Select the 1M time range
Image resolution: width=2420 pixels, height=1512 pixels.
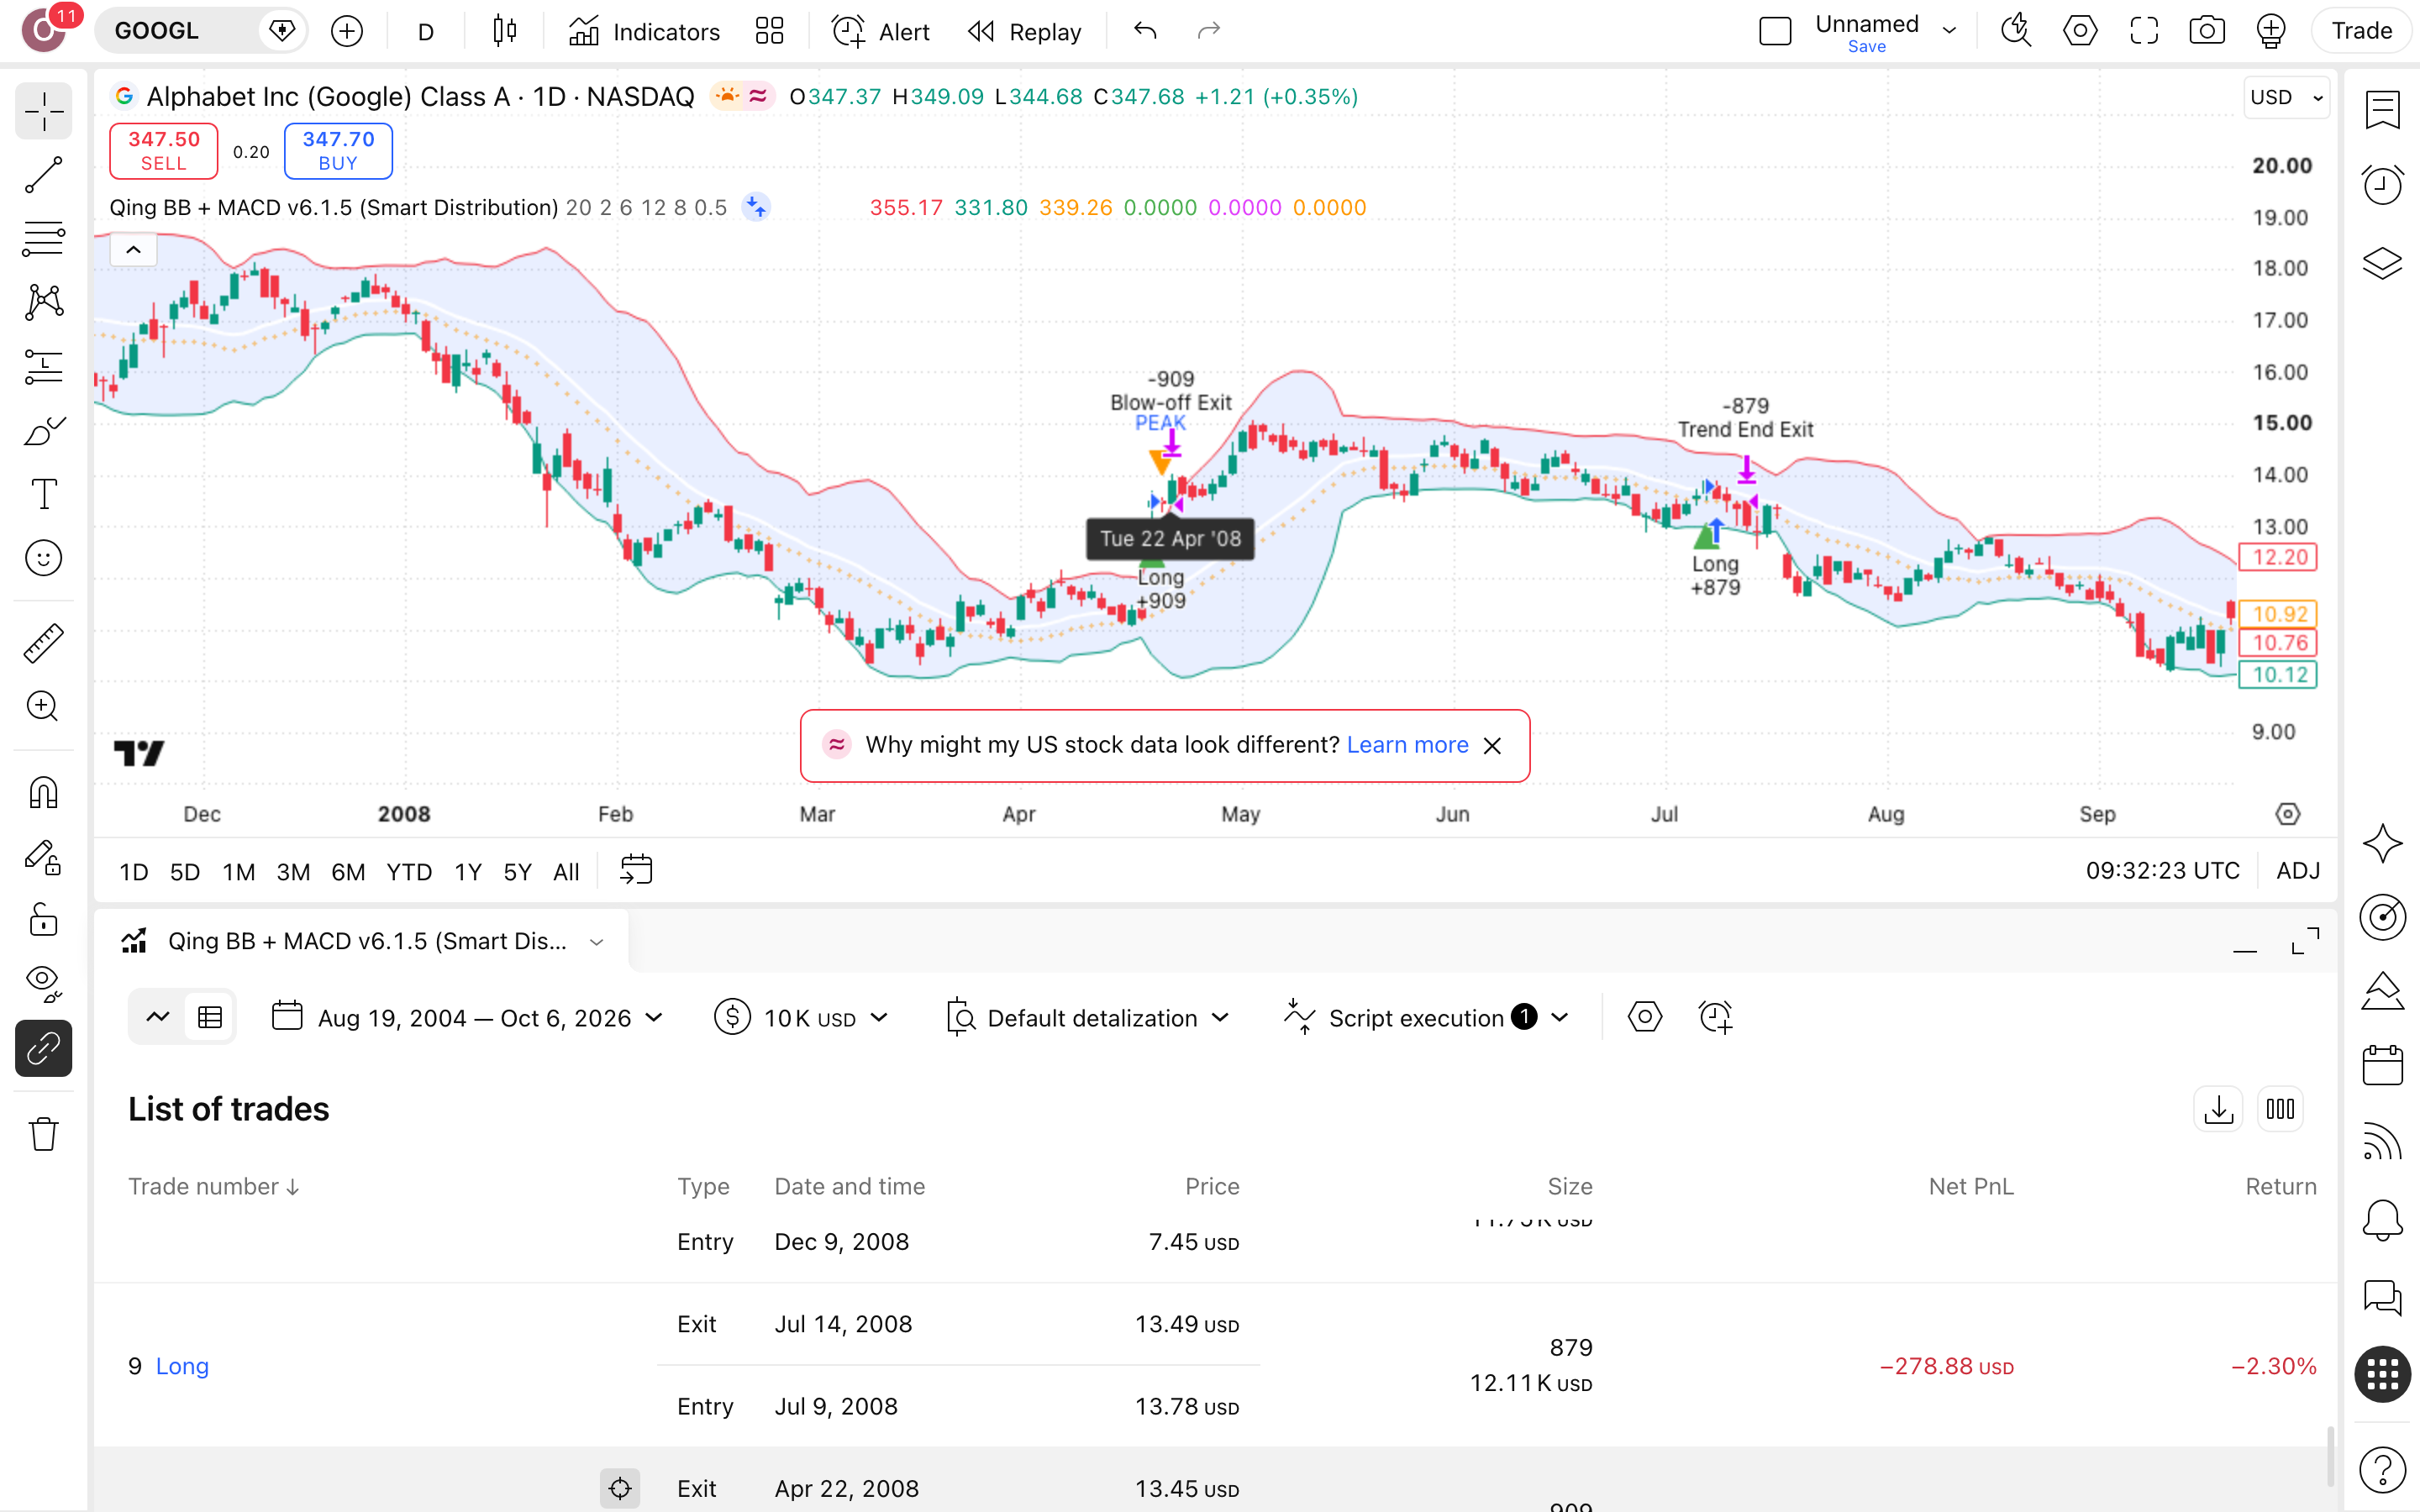(x=239, y=872)
